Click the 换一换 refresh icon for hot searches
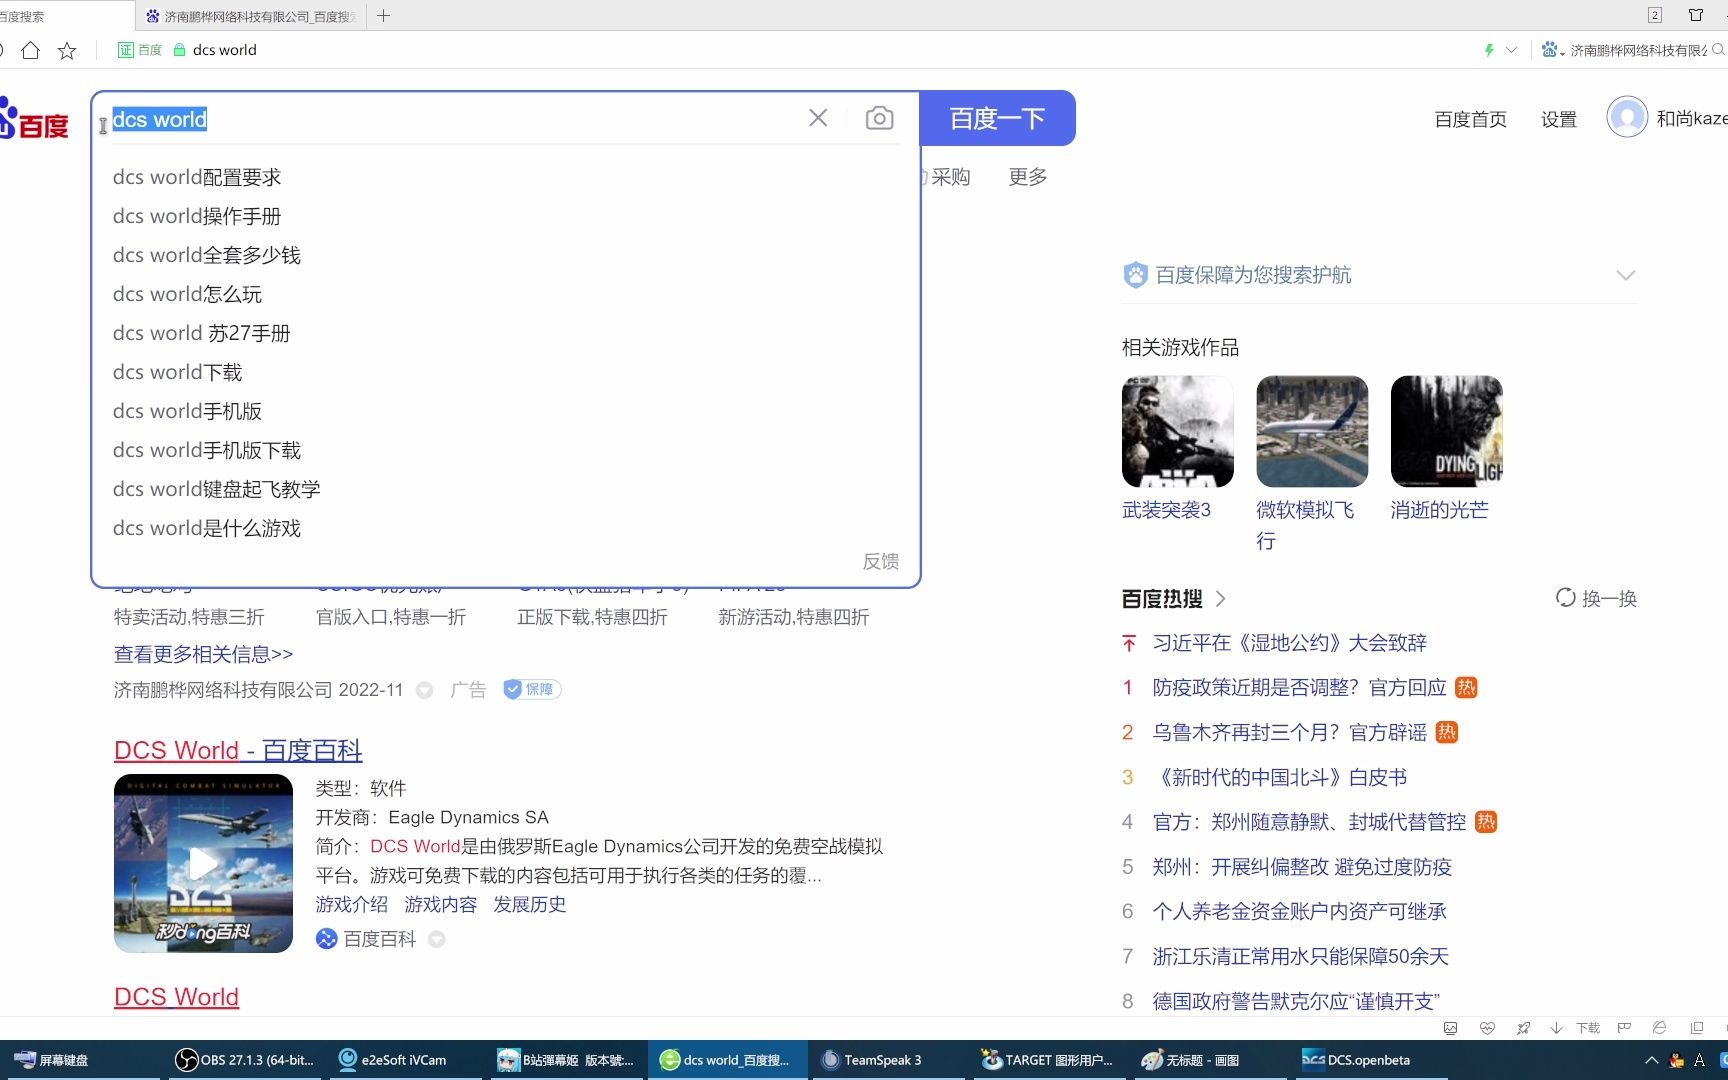The image size is (1728, 1080). tap(1566, 598)
